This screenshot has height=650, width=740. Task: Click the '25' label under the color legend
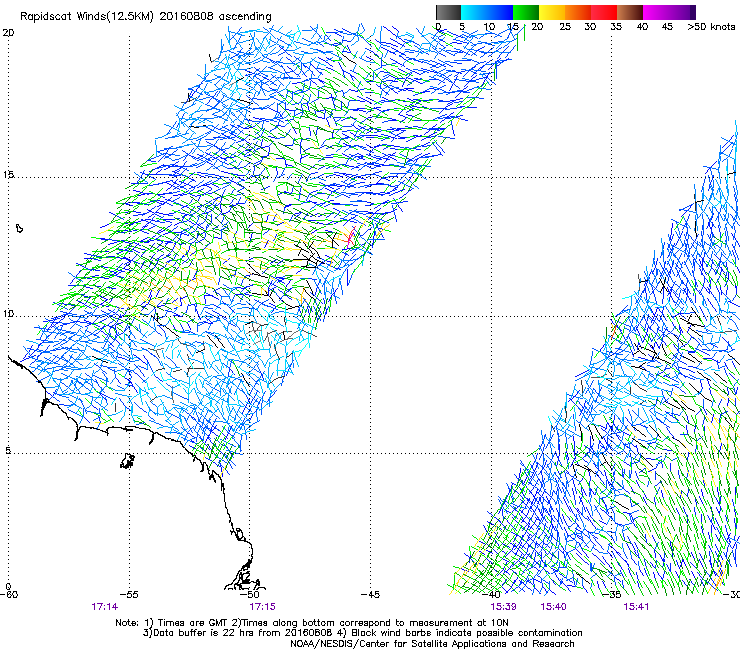coord(565,27)
